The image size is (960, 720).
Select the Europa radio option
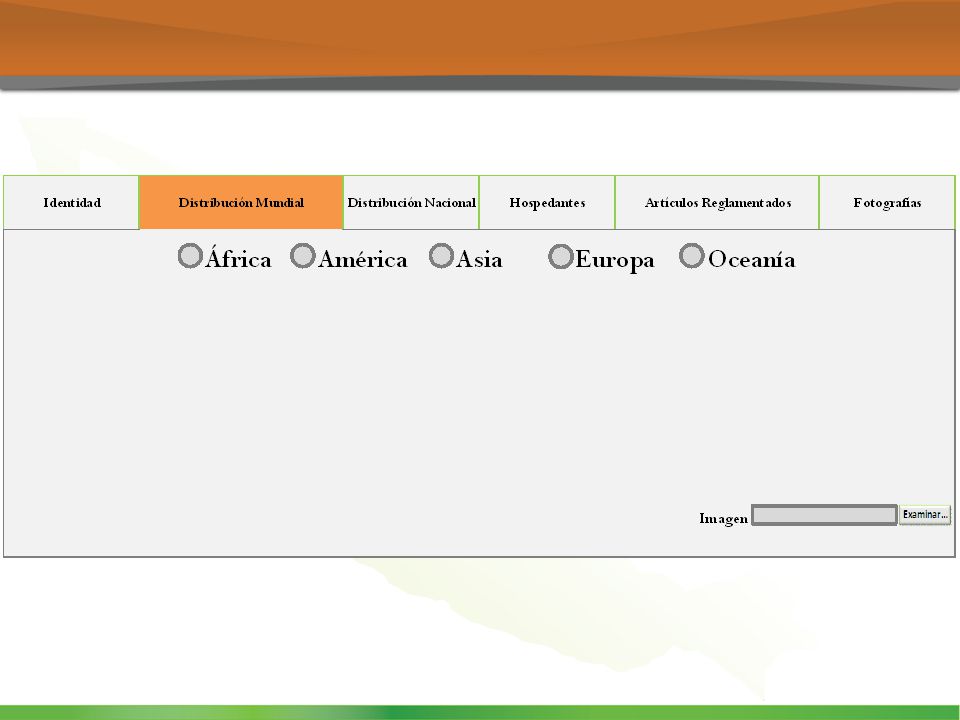pos(560,257)
